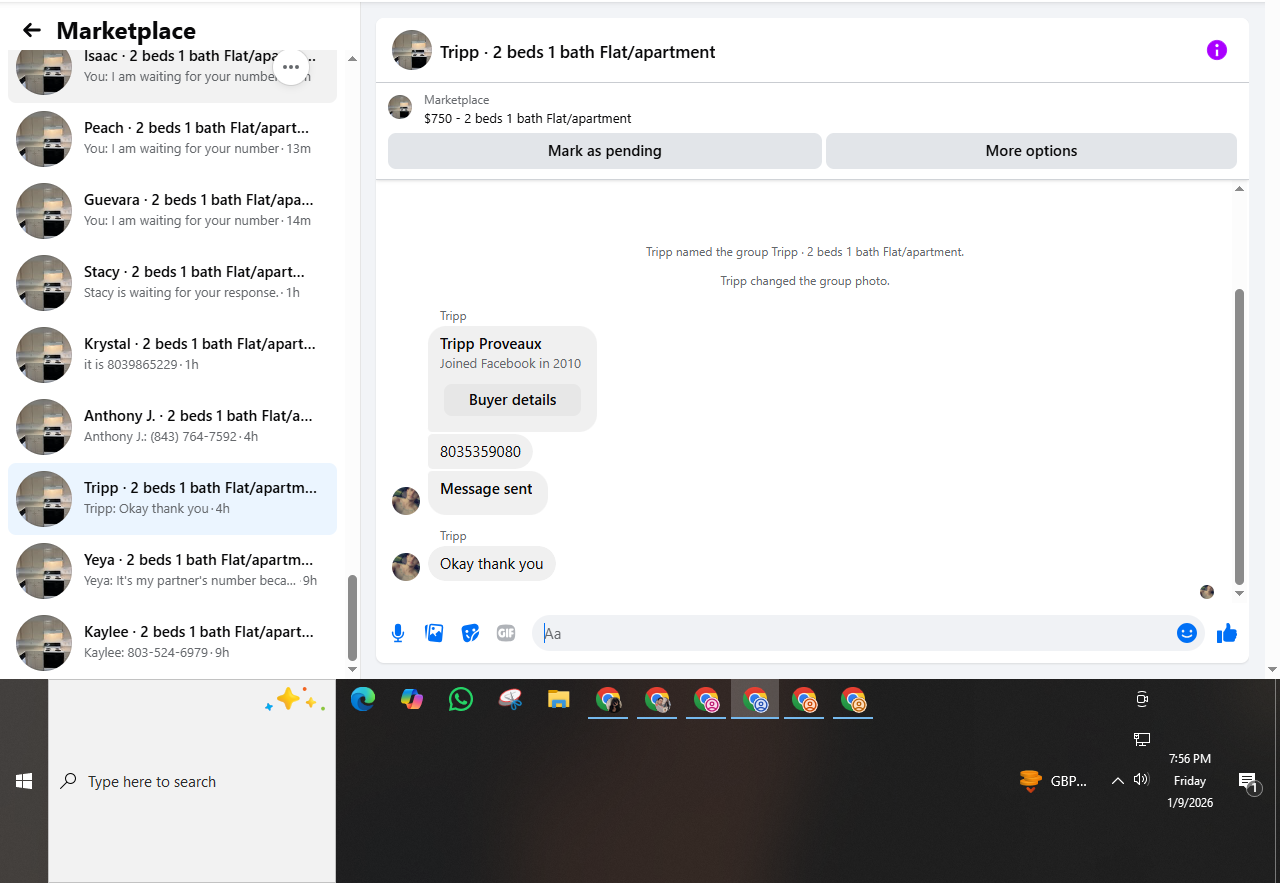This screenshot has height=883, width=1280.
Task: Open conversation information with the purple info icon
Action: pyautogui.click(x=1217, y=50)
